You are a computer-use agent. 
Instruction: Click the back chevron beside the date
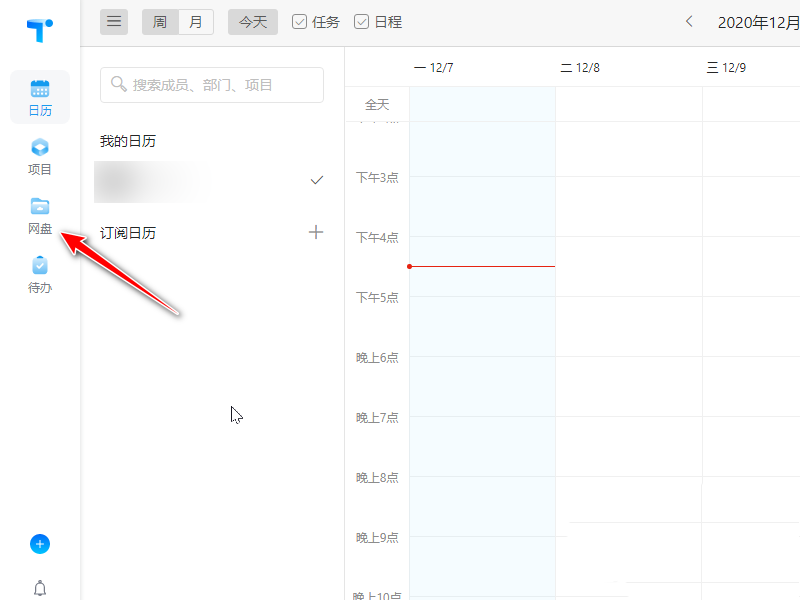(688, 20)
